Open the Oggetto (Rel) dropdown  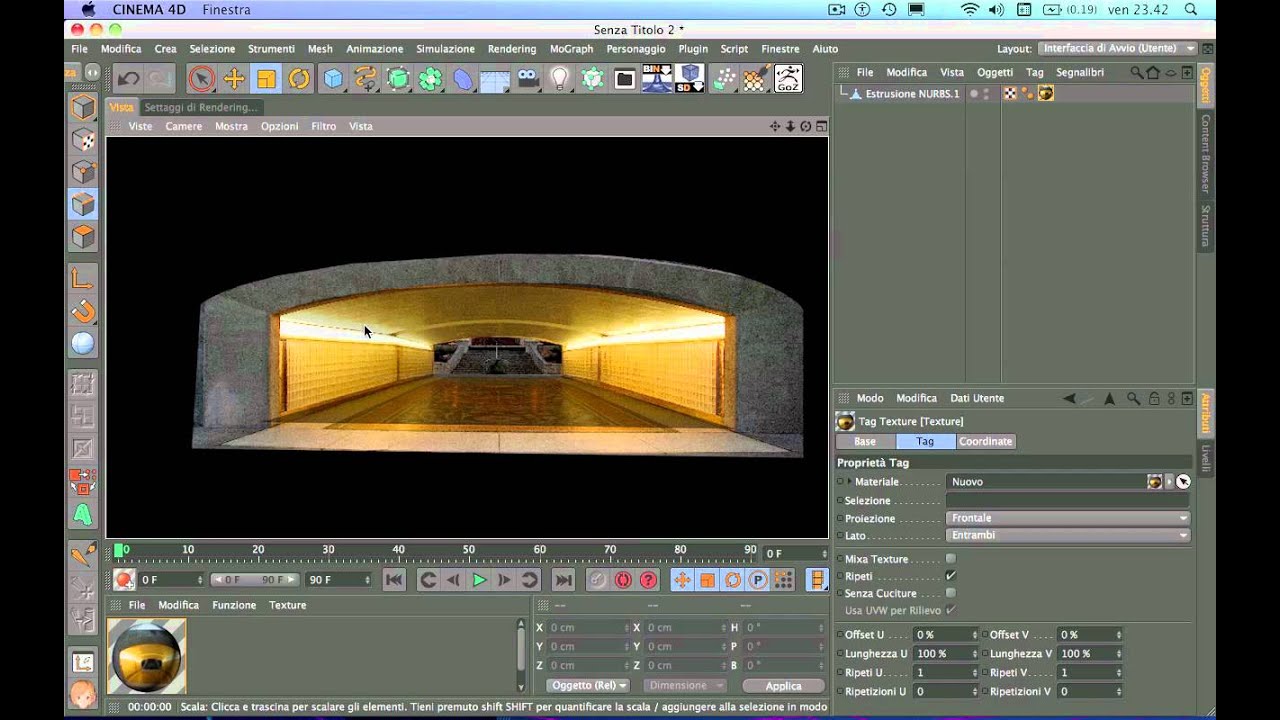tap(589, 685)
